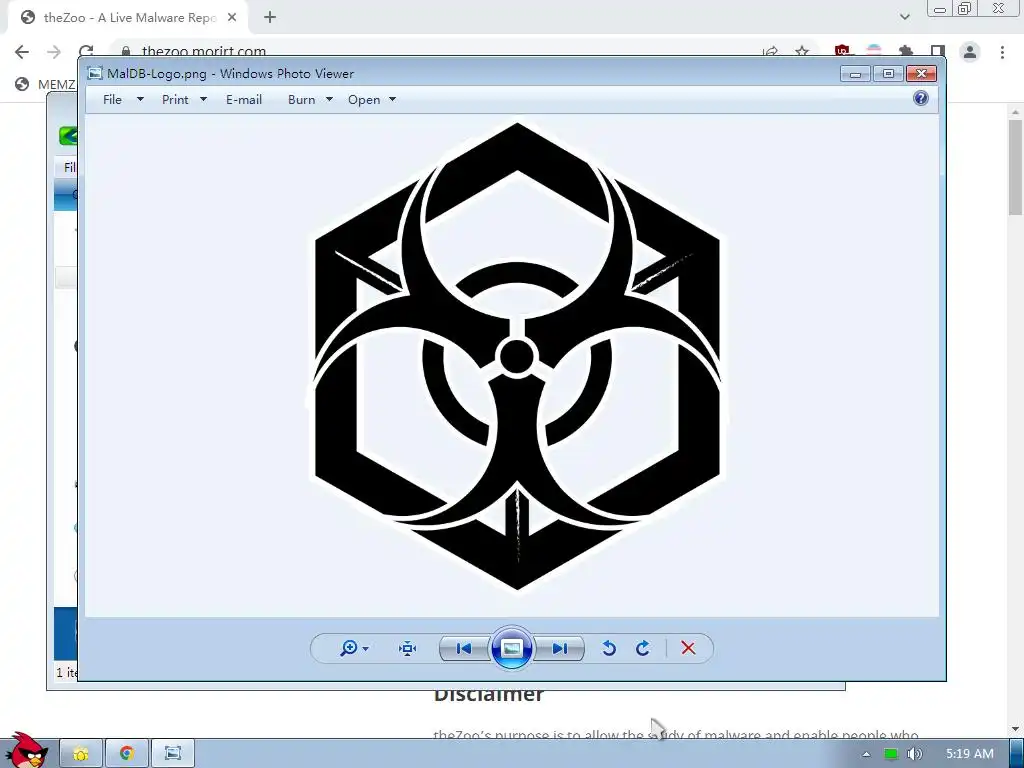Select theZoo browser tab in Chrome
Image resolution: width=1024 pixels, height=768 pixels.
[129, 18]
